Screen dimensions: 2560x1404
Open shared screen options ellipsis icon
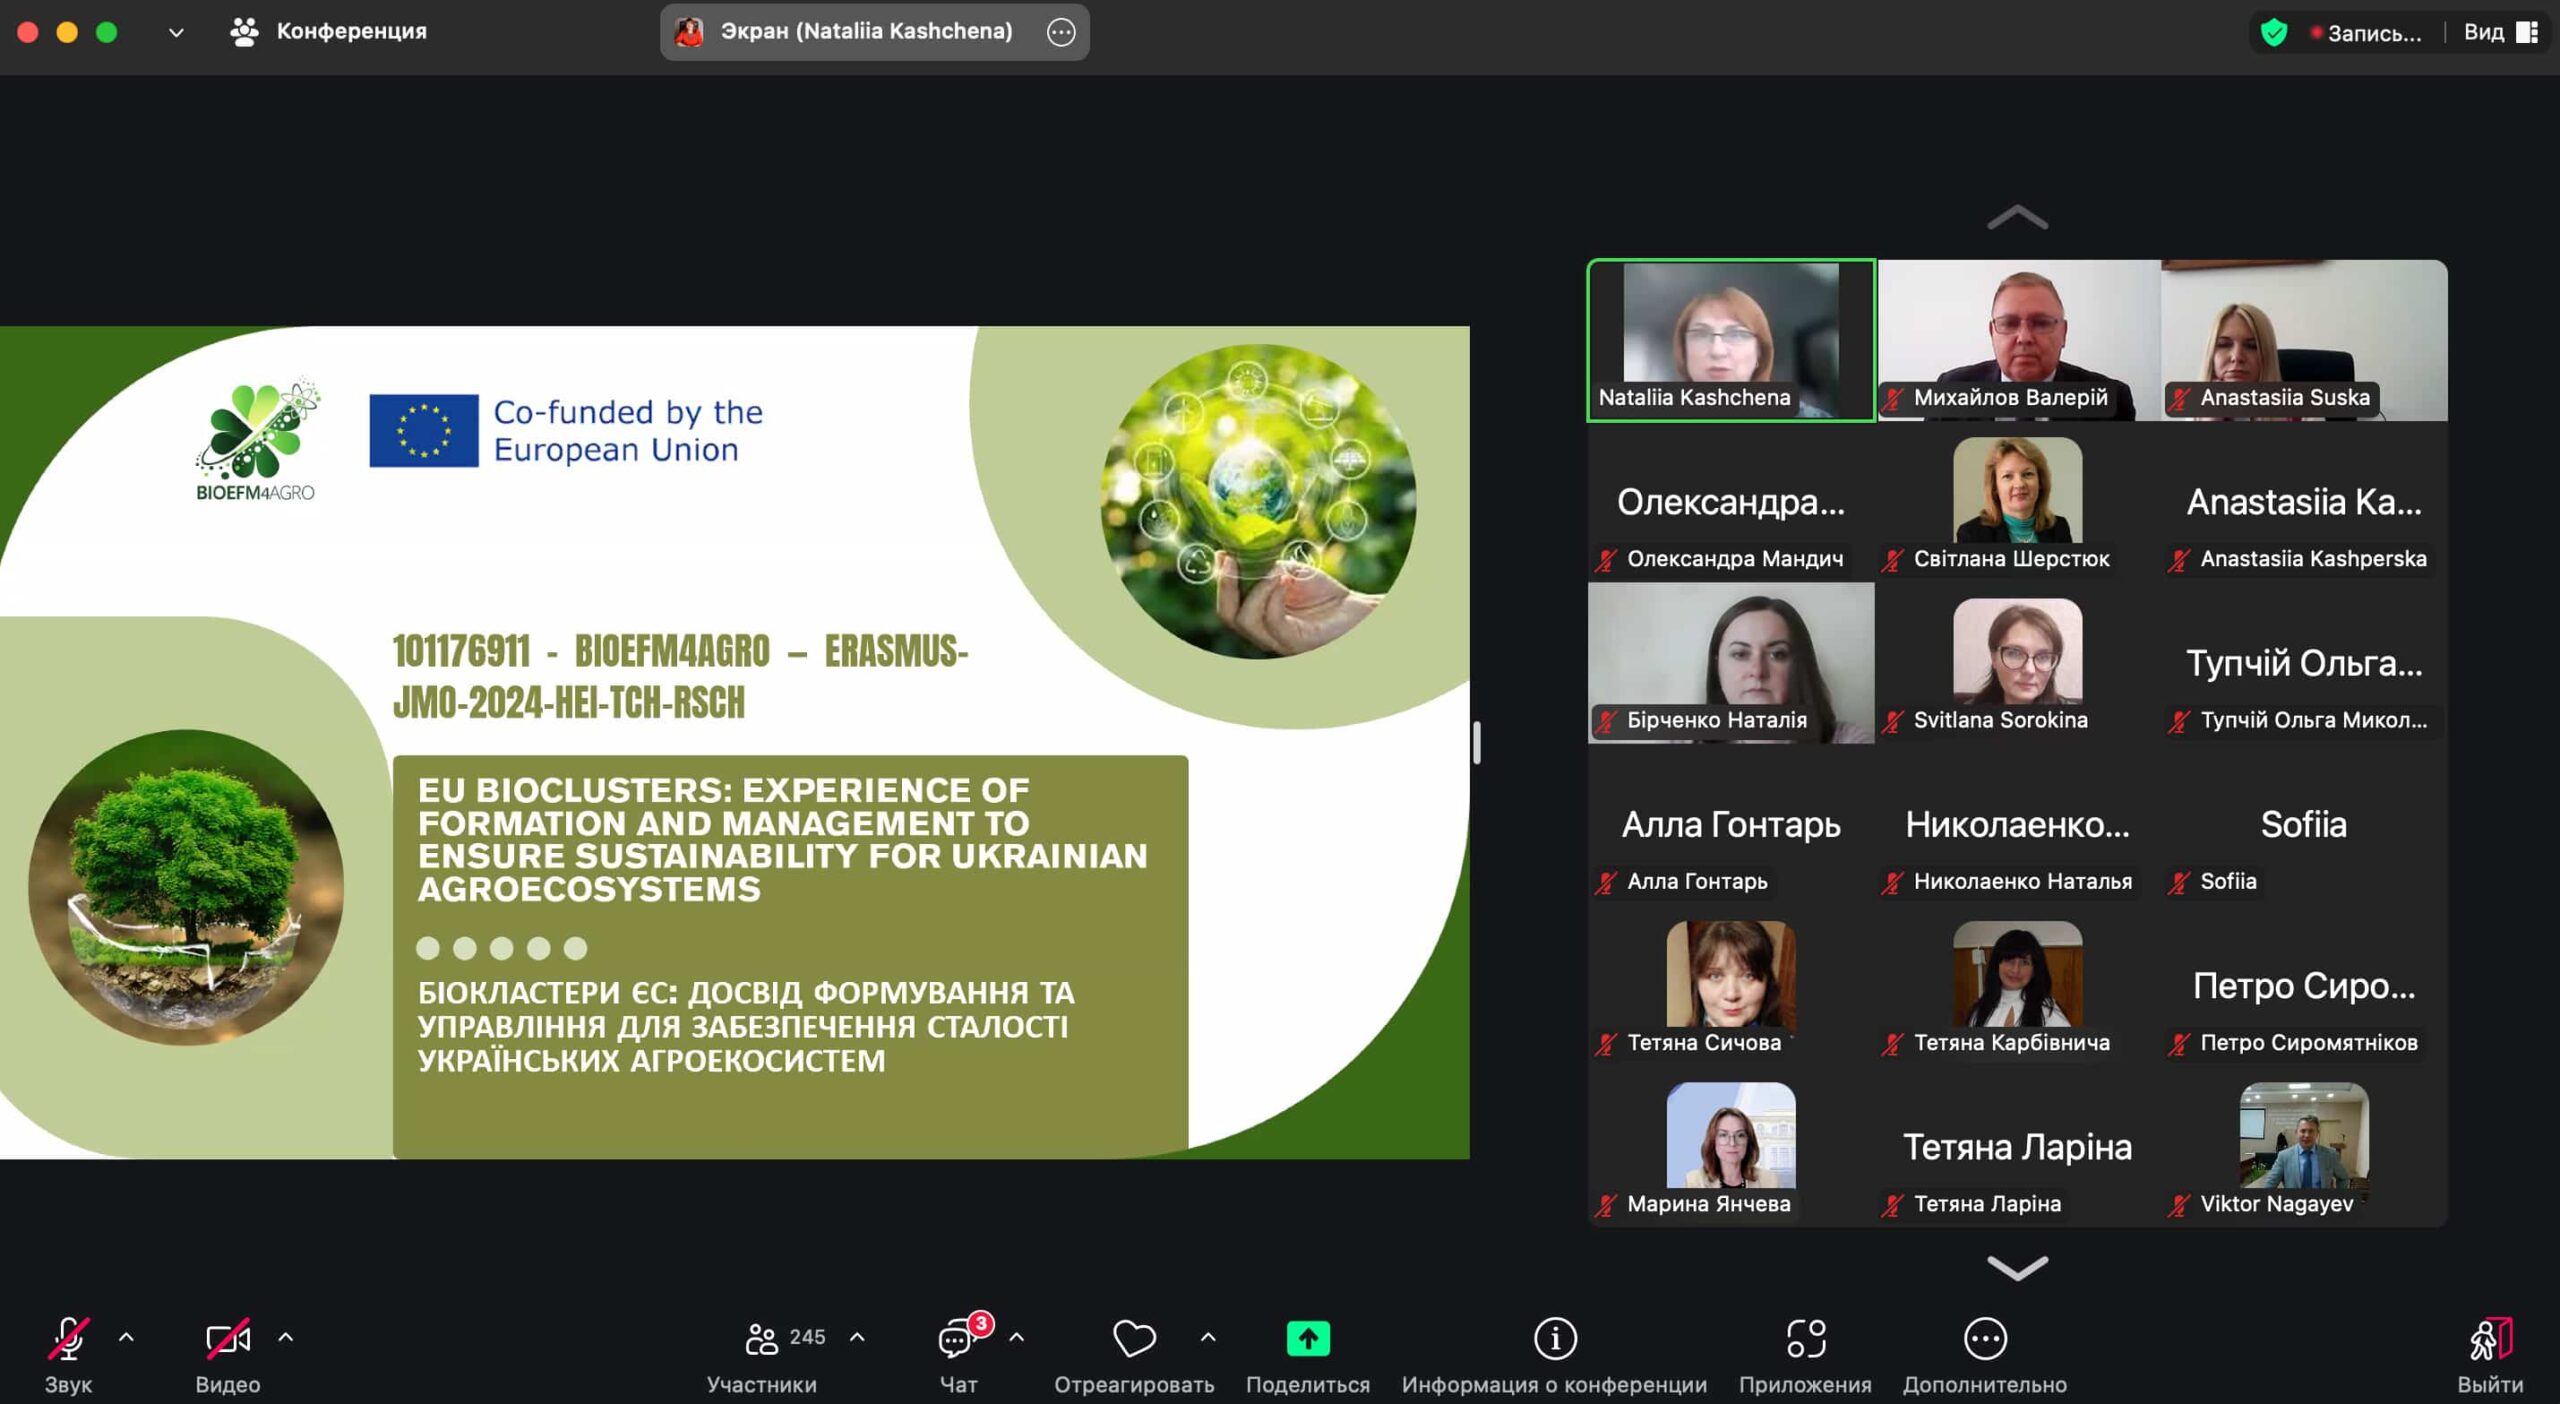(x=1061, y=32)
